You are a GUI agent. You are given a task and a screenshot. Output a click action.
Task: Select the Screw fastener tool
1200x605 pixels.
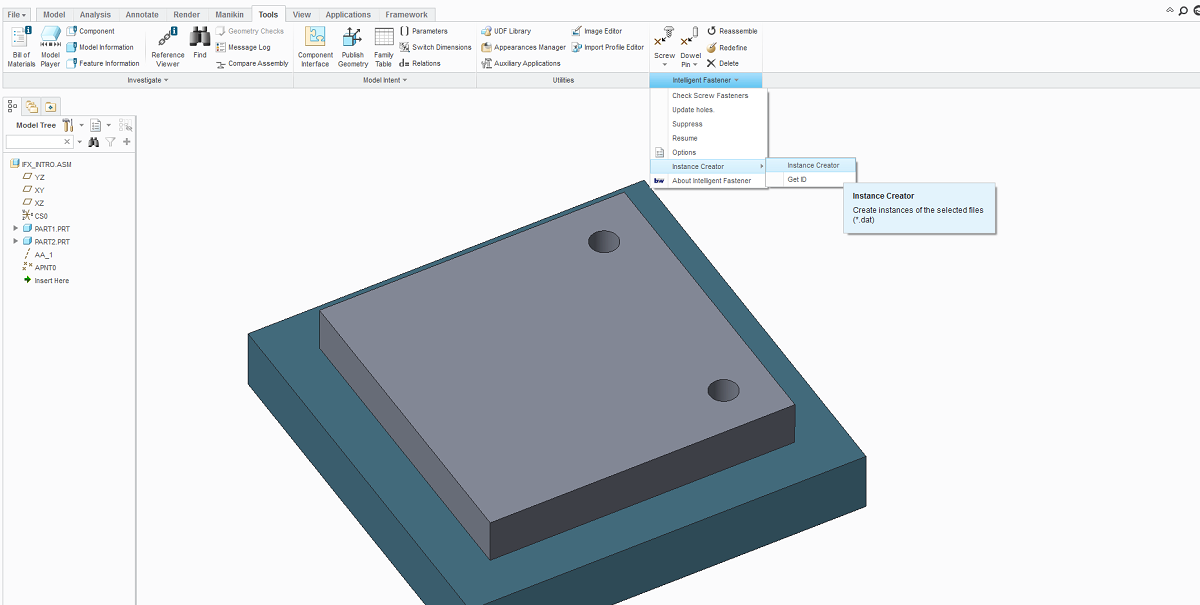(x=663, y=38)
